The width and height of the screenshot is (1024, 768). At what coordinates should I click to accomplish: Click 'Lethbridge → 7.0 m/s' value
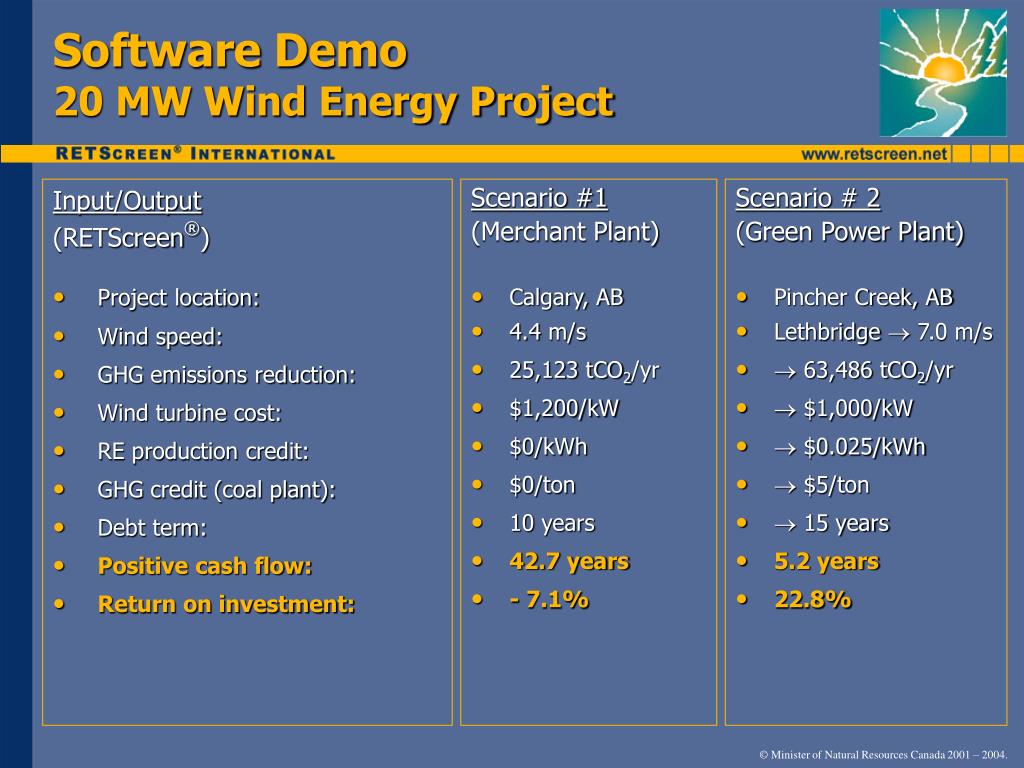pyautogui.click(x=884, y=332)
